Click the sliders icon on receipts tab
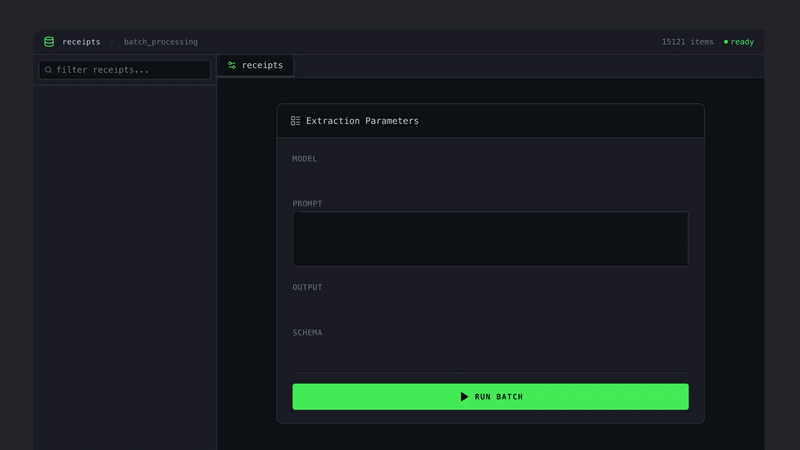Screen dimensions: 800x450 tap(232, 65)
